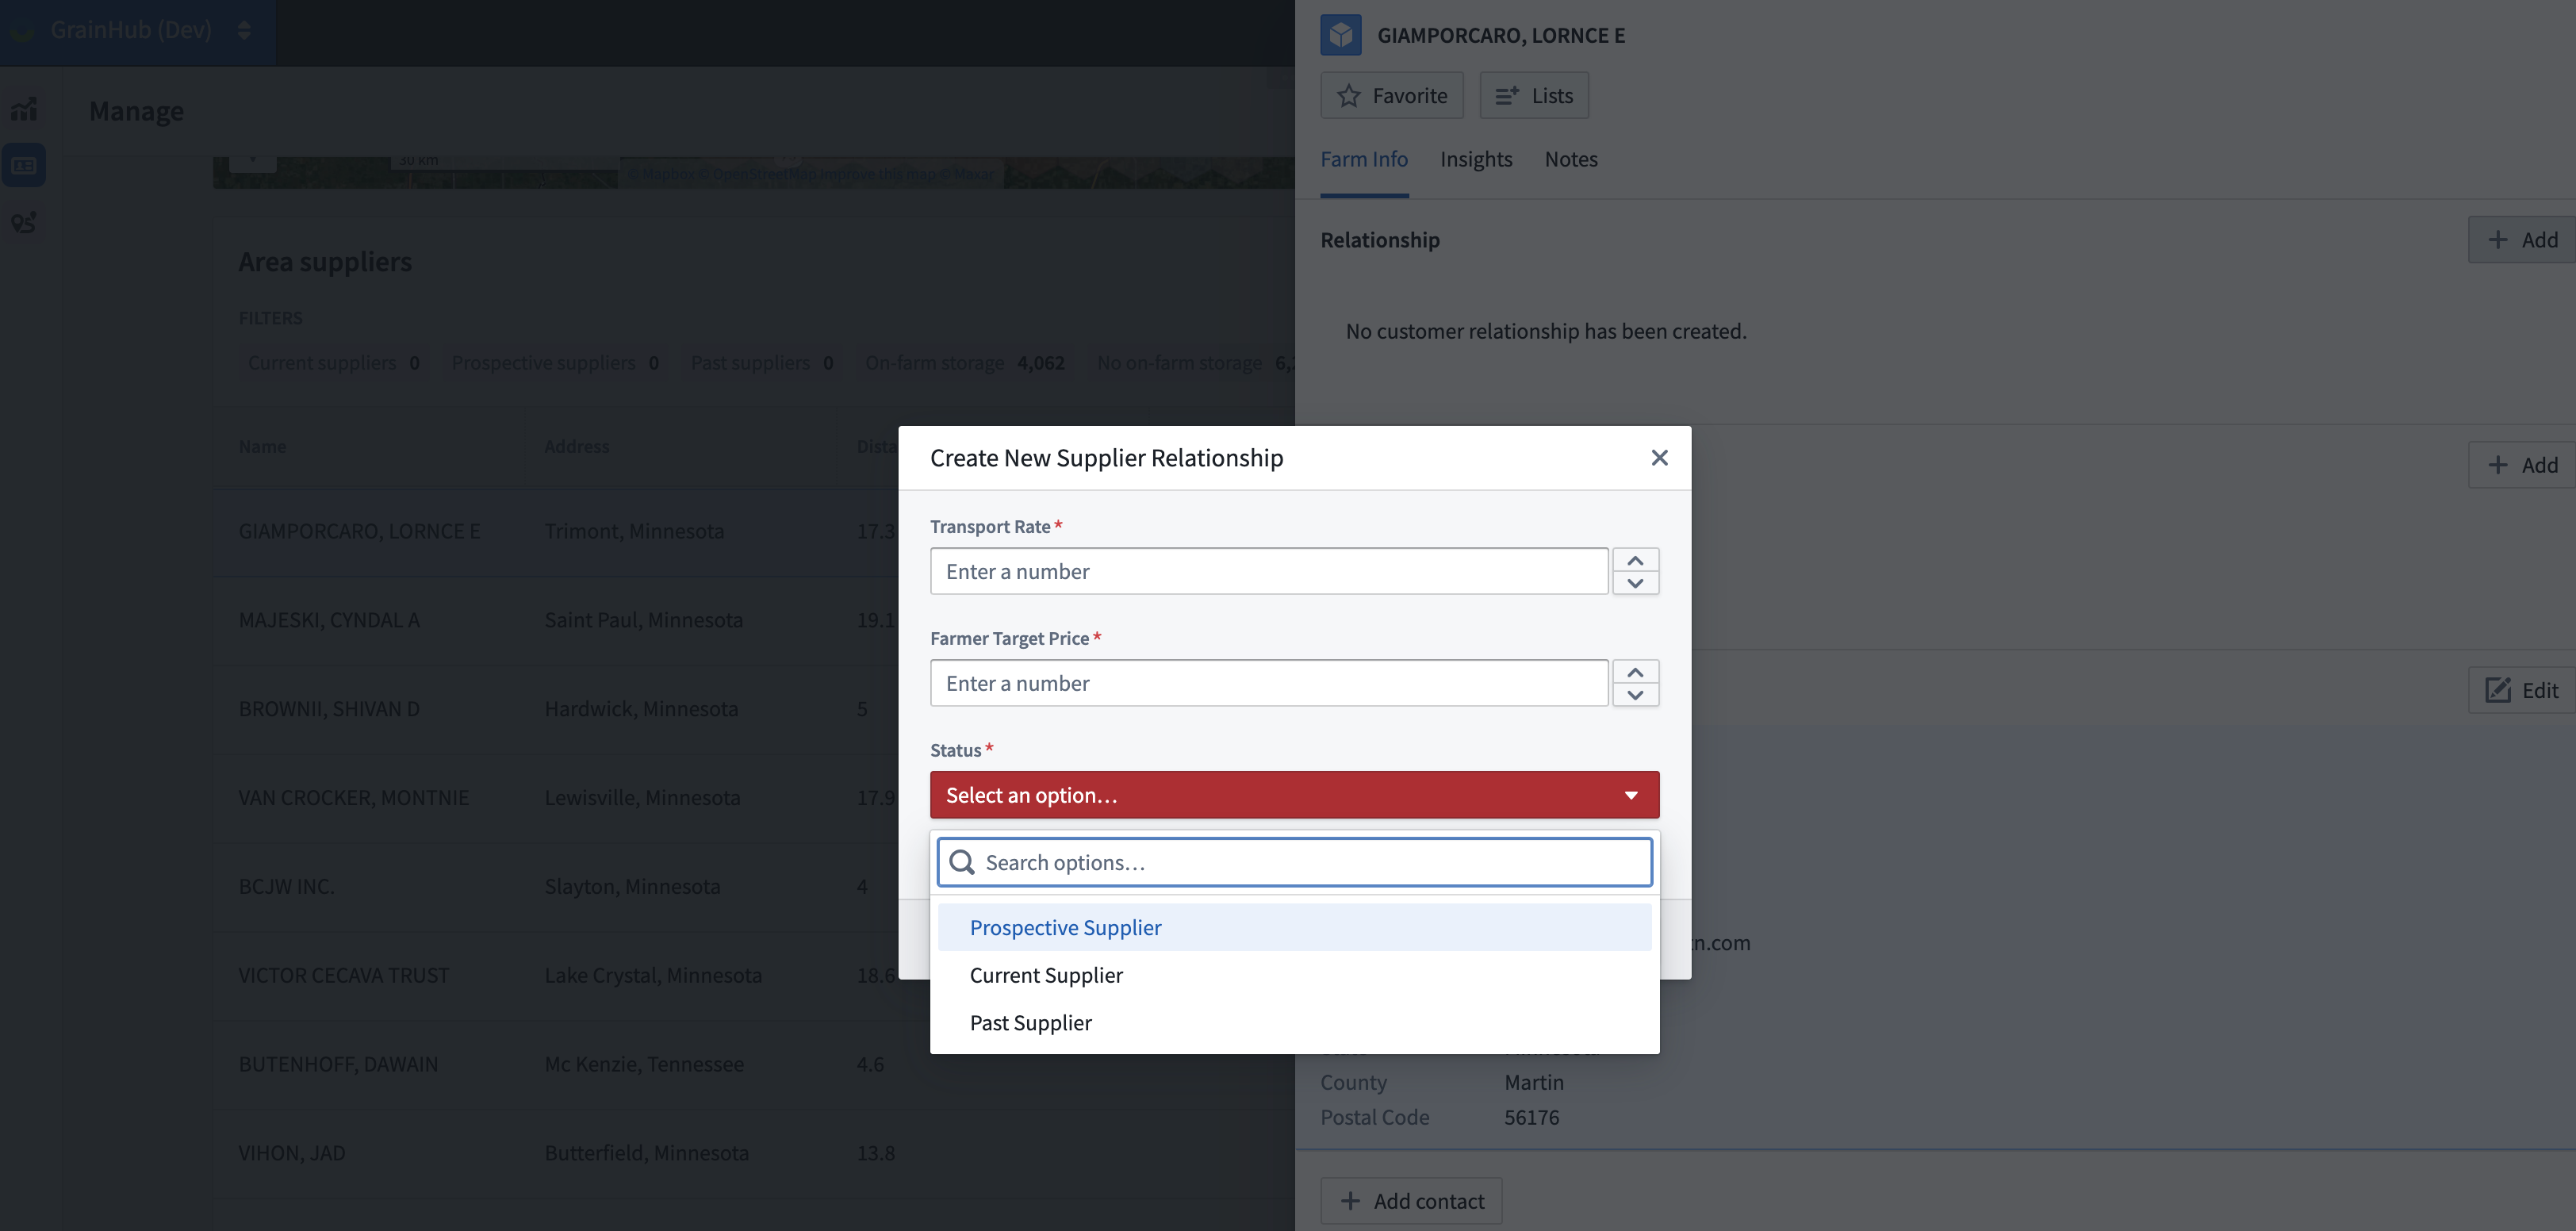This screenshot has height=1231, width=2576.
Task: Choose Current Supplier from list
Action: click(x=1046, y=975)
